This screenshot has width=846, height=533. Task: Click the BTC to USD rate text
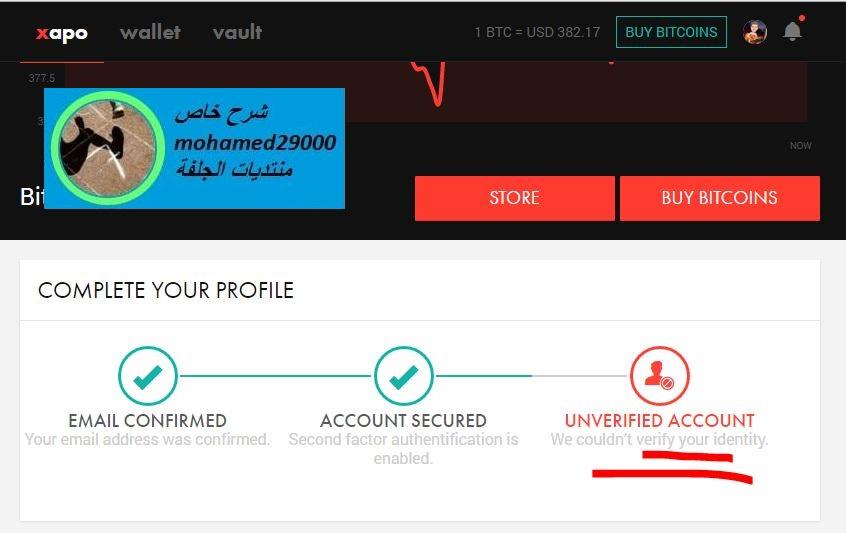pyautogui.click(x=537, y=32)
